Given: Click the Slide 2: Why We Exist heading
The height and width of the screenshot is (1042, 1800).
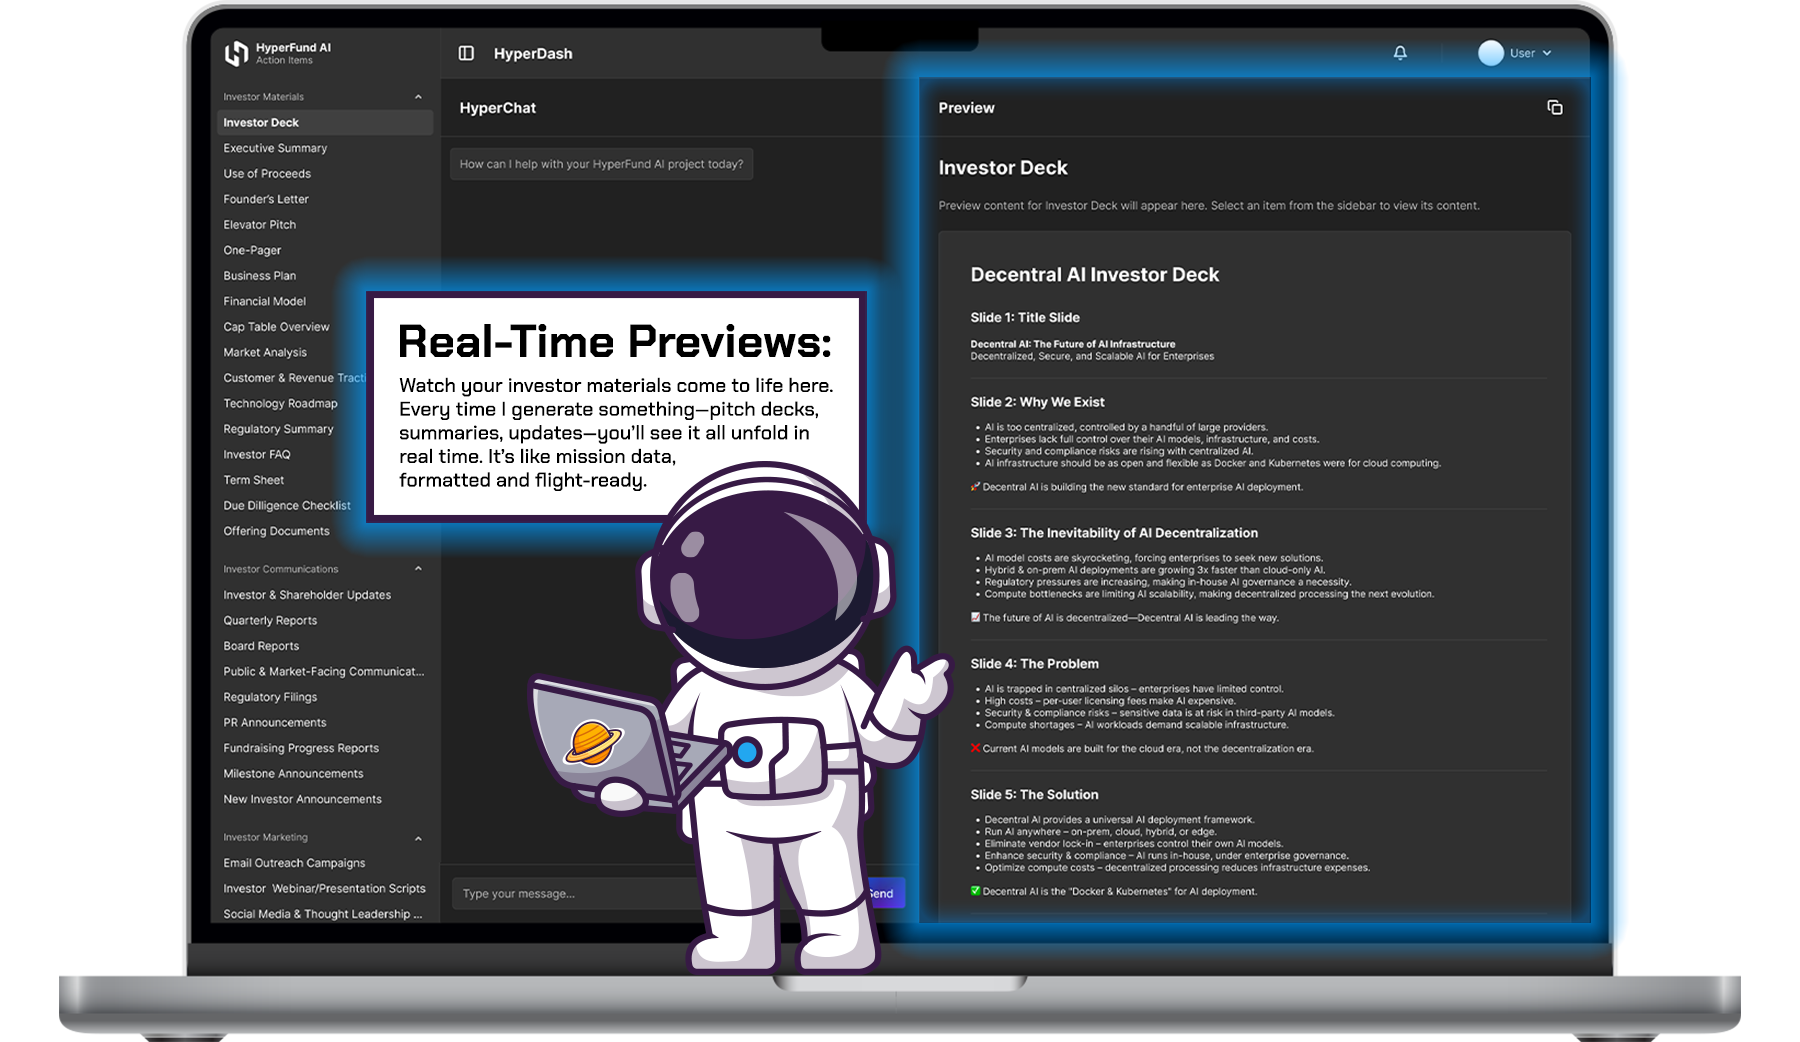Looking at the screenshot, I should [x=1037, y=402].
